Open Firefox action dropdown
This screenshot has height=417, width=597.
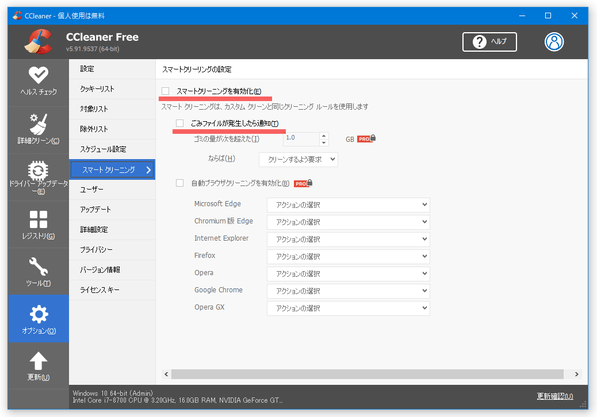point(348,257)
